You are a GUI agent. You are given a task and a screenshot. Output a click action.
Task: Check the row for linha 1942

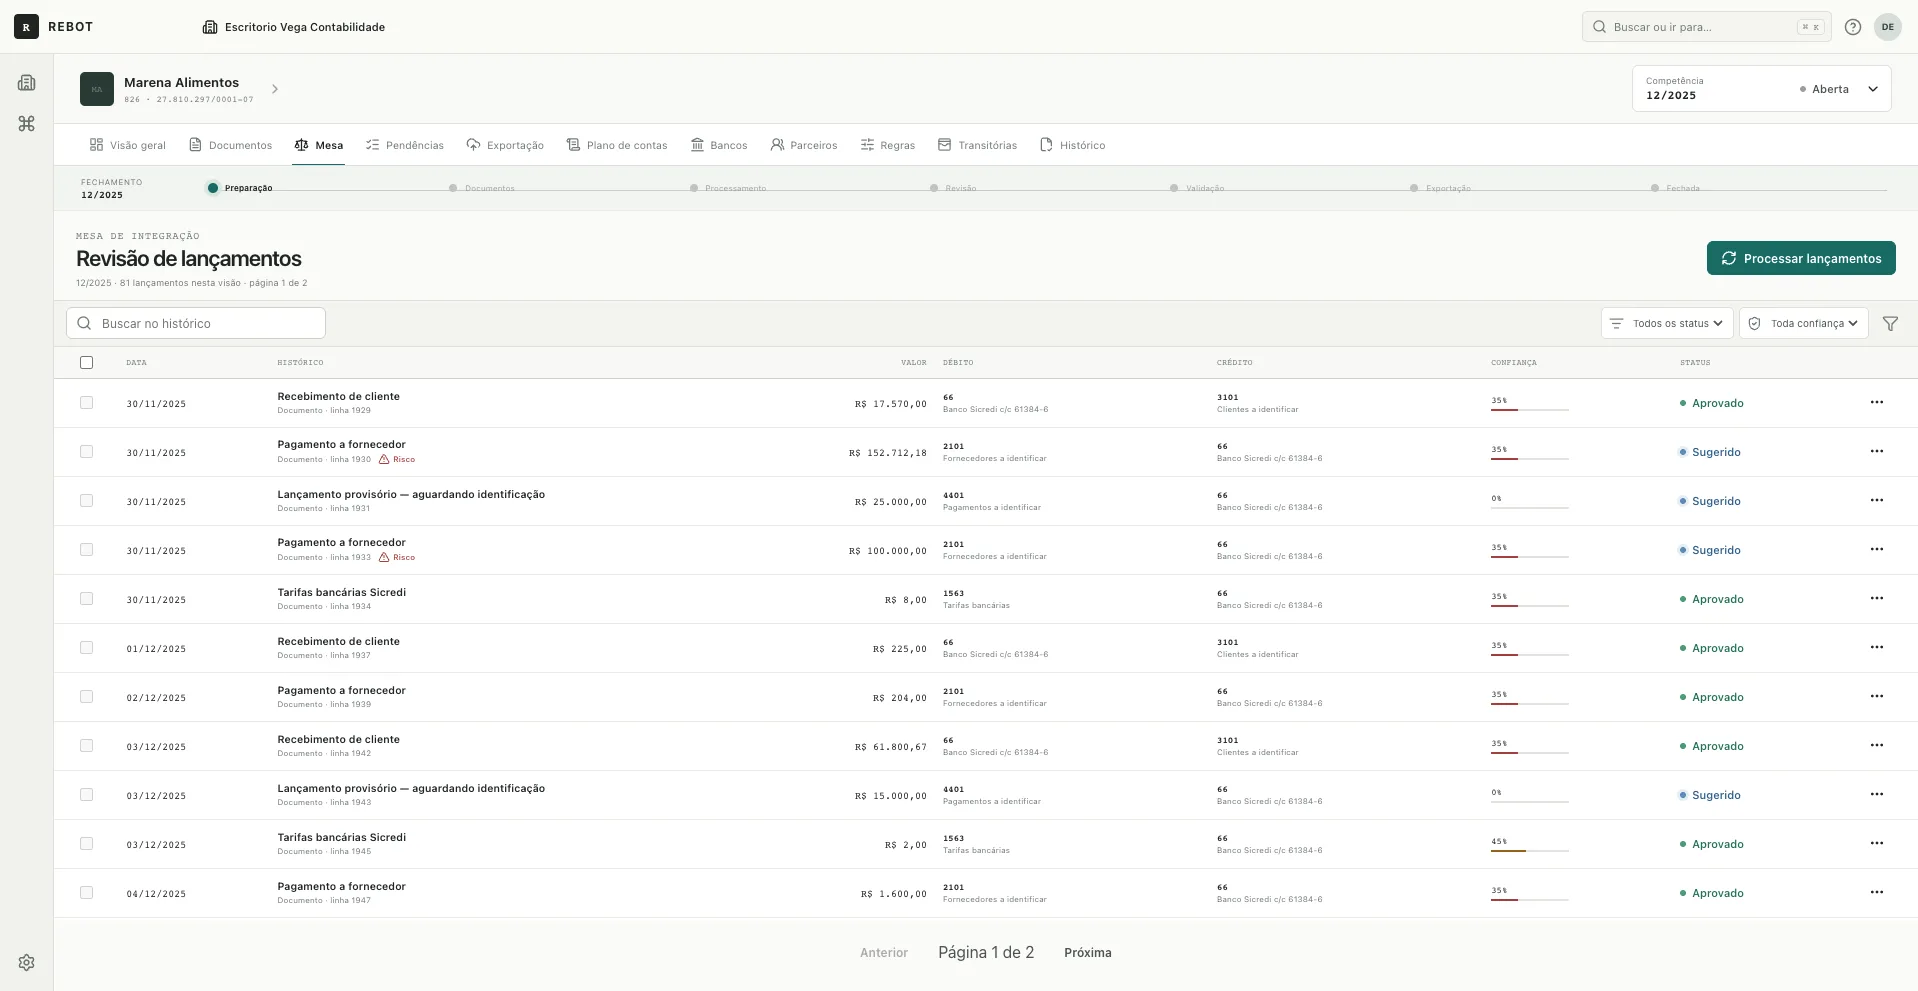[87, 745]
